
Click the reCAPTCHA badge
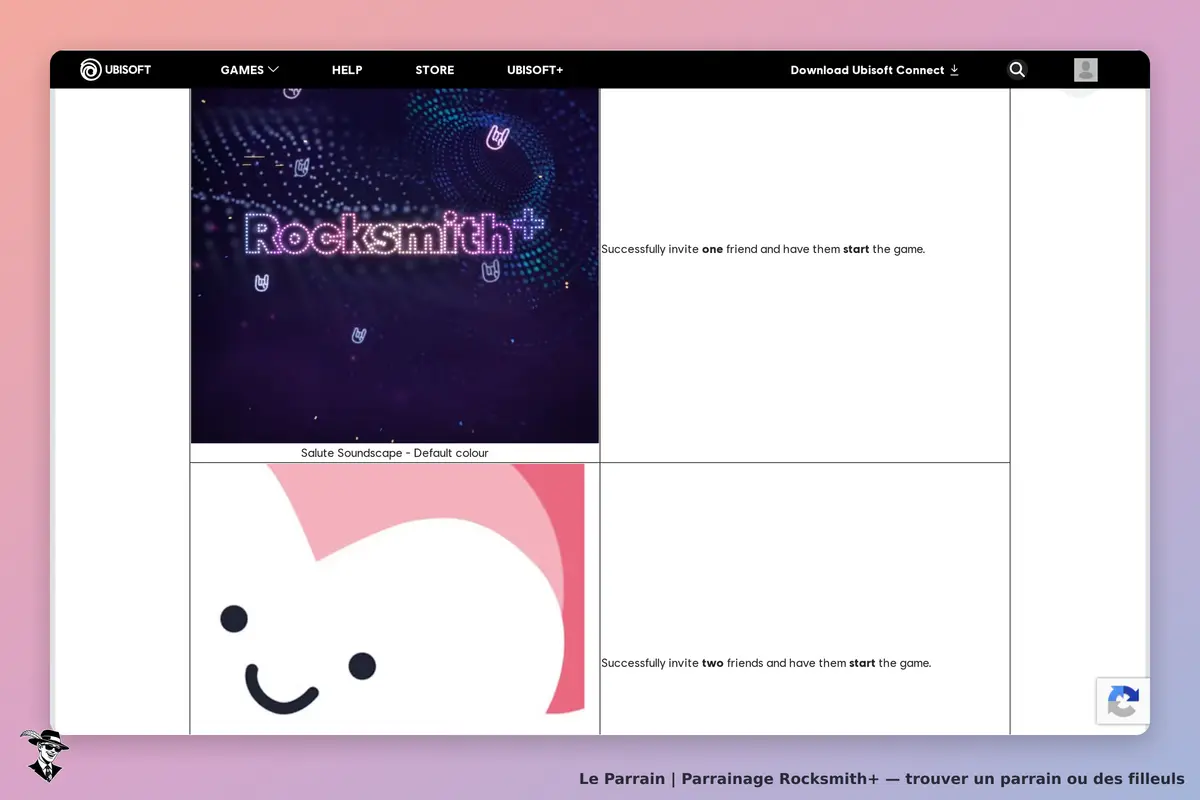pos(1123,701)
